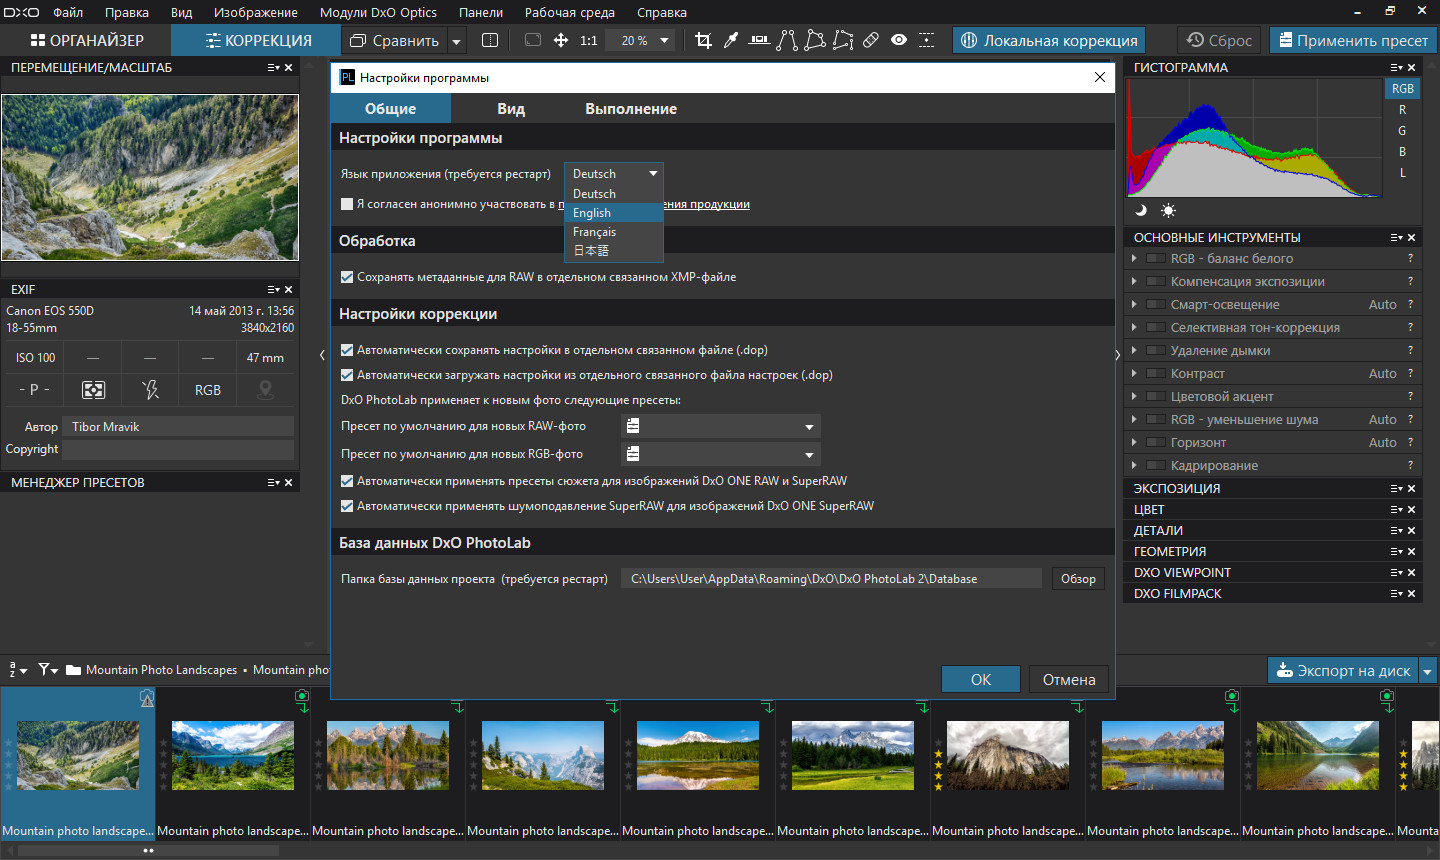
Task: Show highlight clipping sun icon in histogram
Action: (x=1168, y=210)
